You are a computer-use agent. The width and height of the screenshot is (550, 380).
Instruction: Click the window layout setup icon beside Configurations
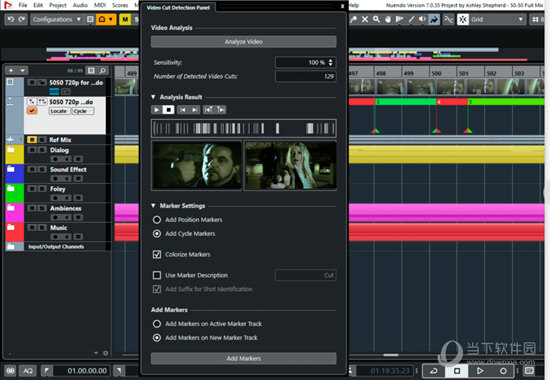(90, 19)
